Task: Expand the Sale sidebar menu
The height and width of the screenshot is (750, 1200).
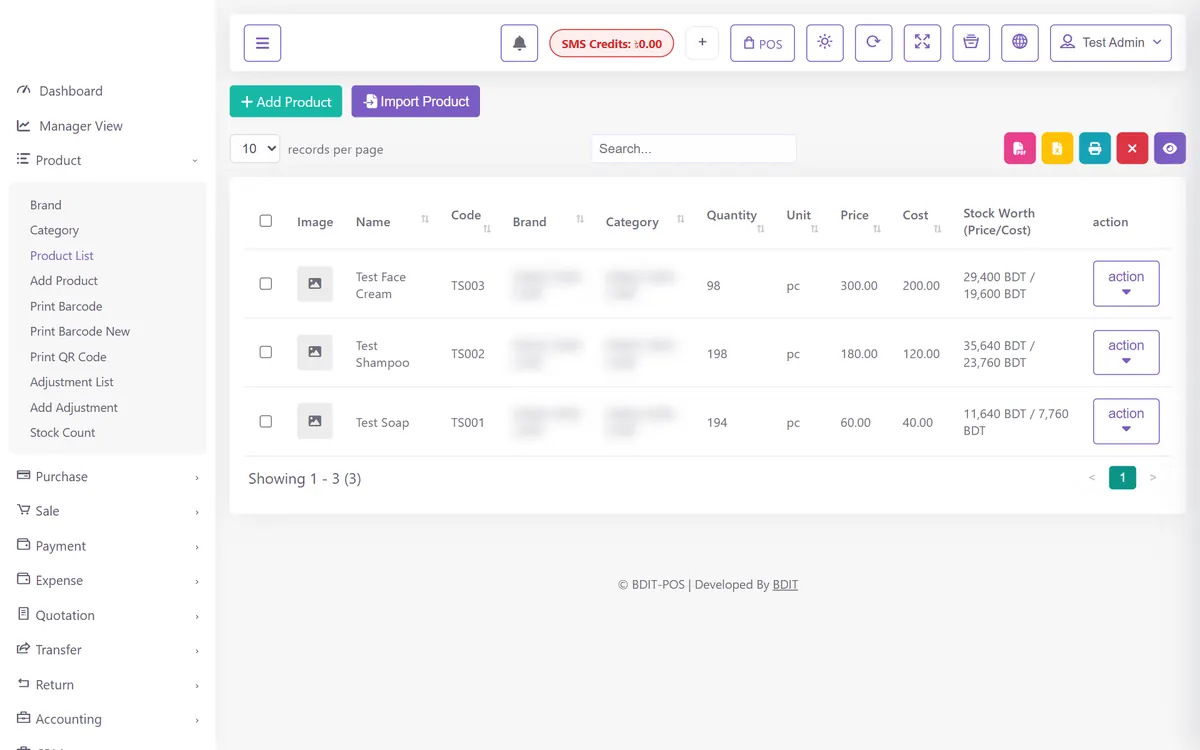Action: pos(107,511)
